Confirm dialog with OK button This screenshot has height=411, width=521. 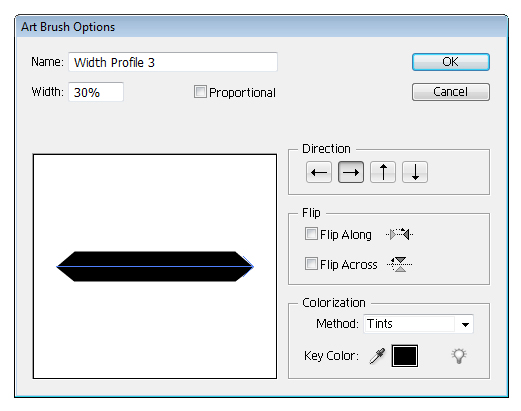(451, 62)
